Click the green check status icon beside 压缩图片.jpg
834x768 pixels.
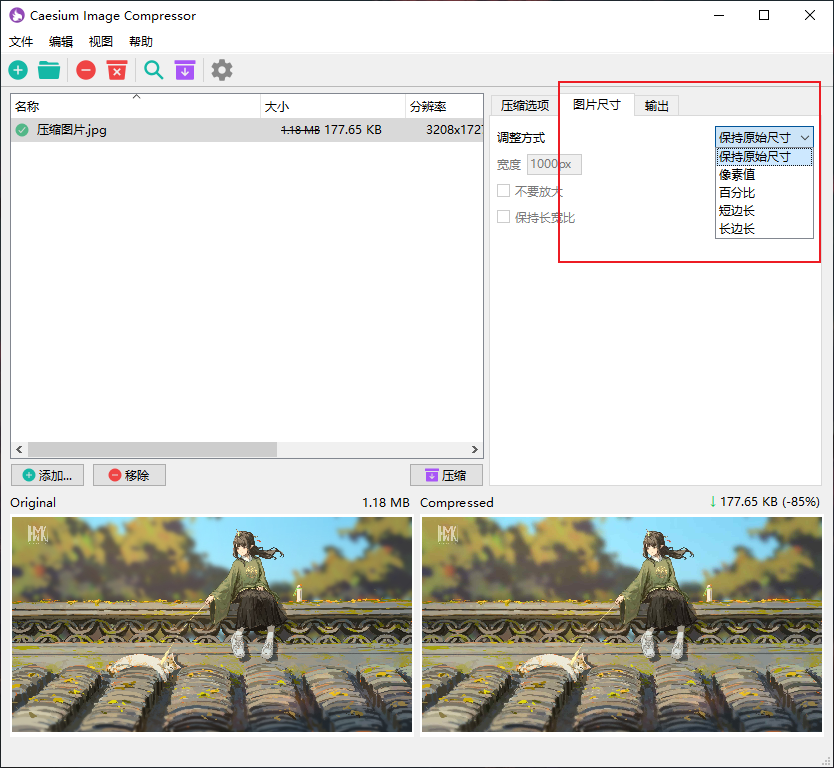[22, 130]
